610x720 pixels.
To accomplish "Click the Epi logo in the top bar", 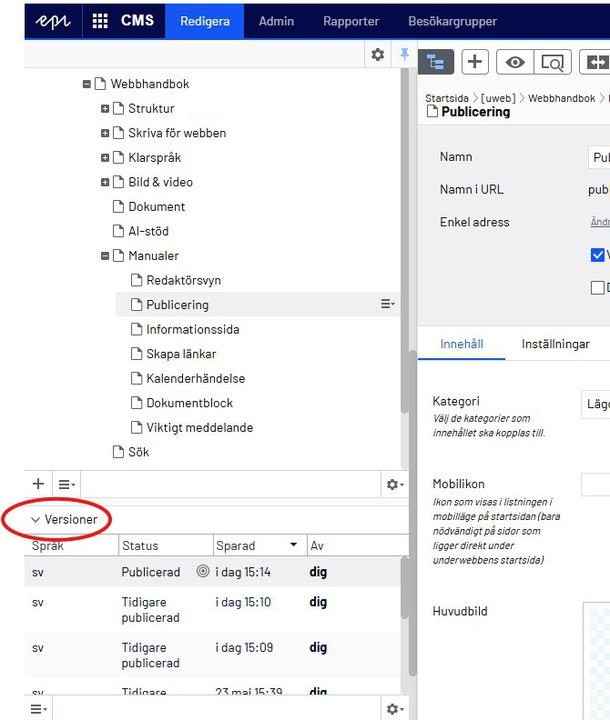I will 53,21.
